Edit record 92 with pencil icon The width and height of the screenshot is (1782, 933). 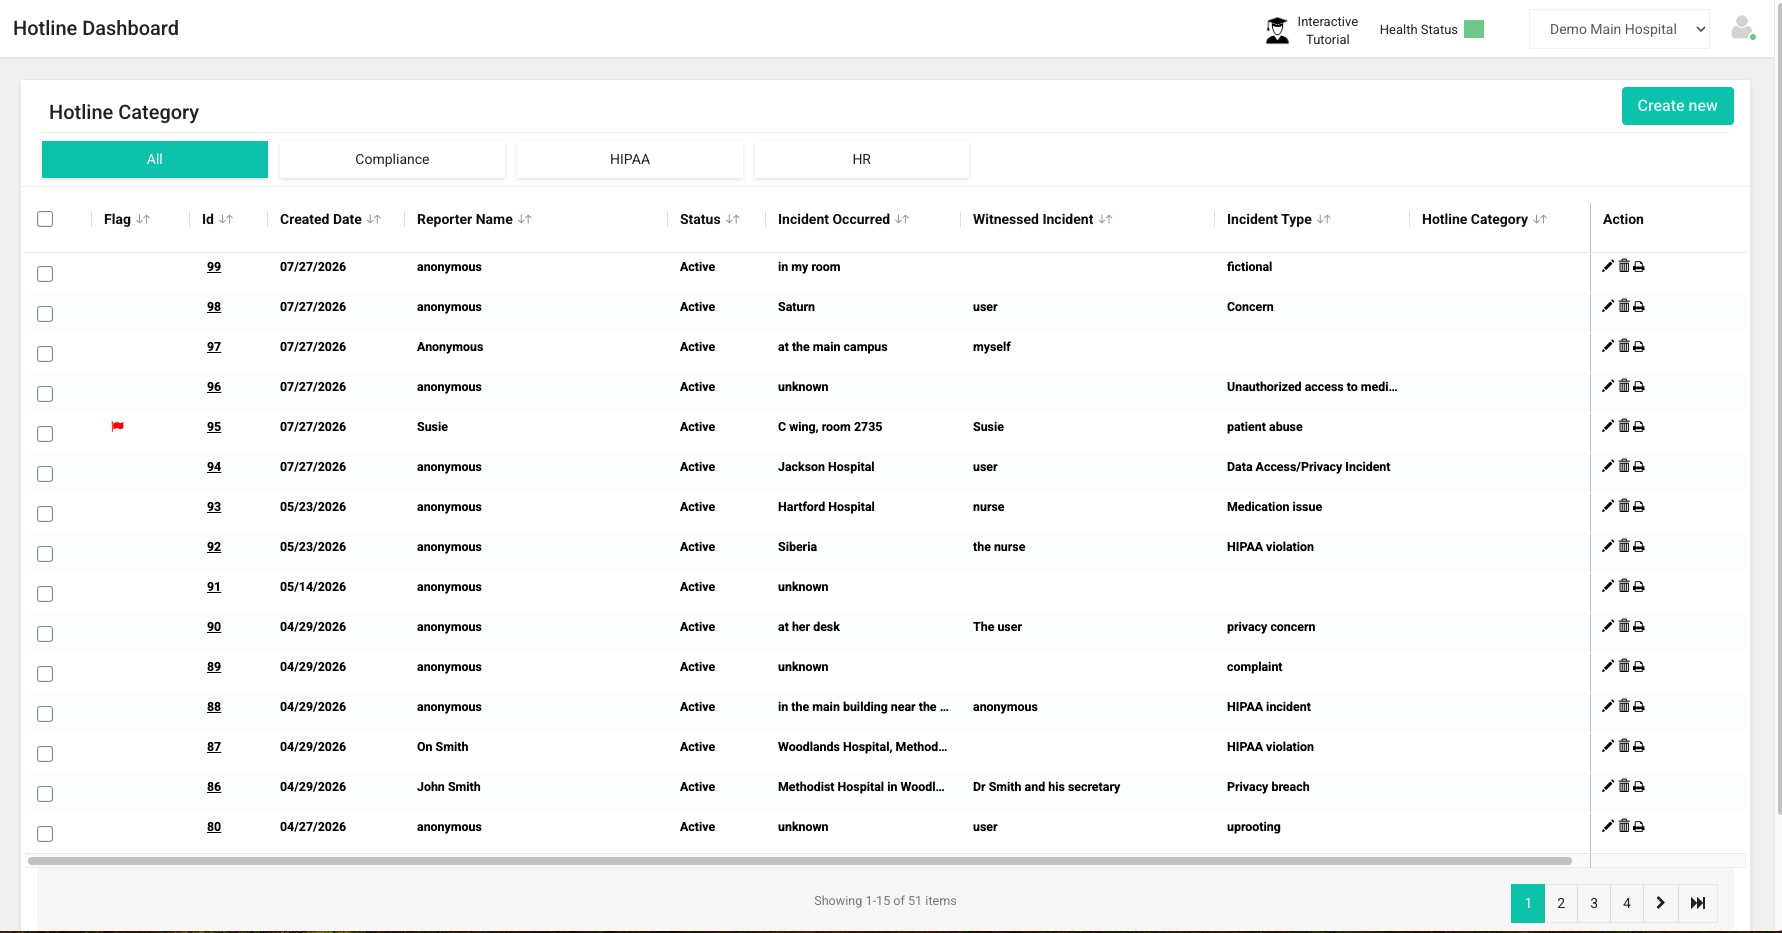point(1608,546)
